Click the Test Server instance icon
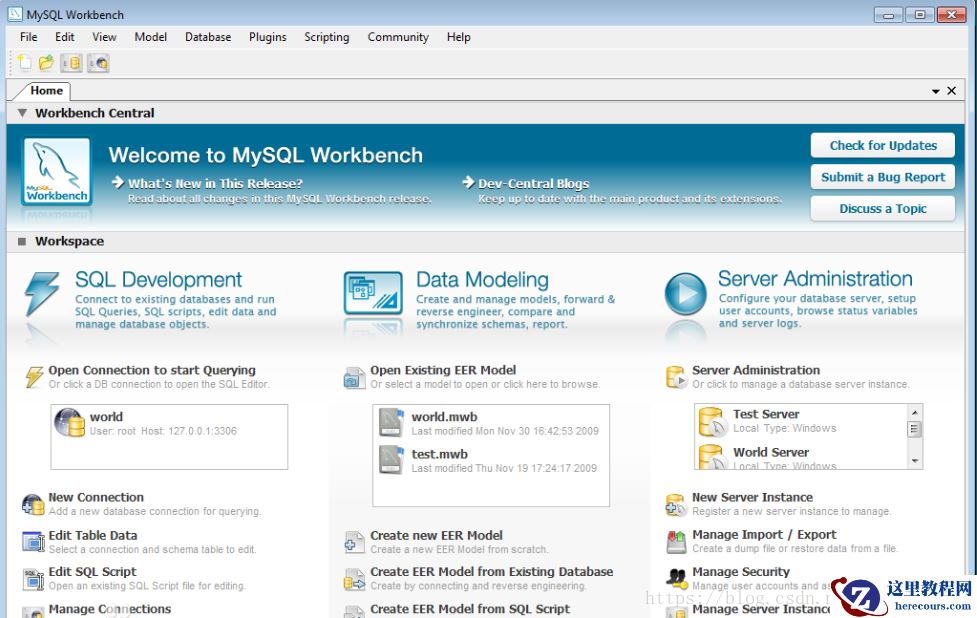Image resolution: width=977 pixels, height=618 pixels. (712, 421)
